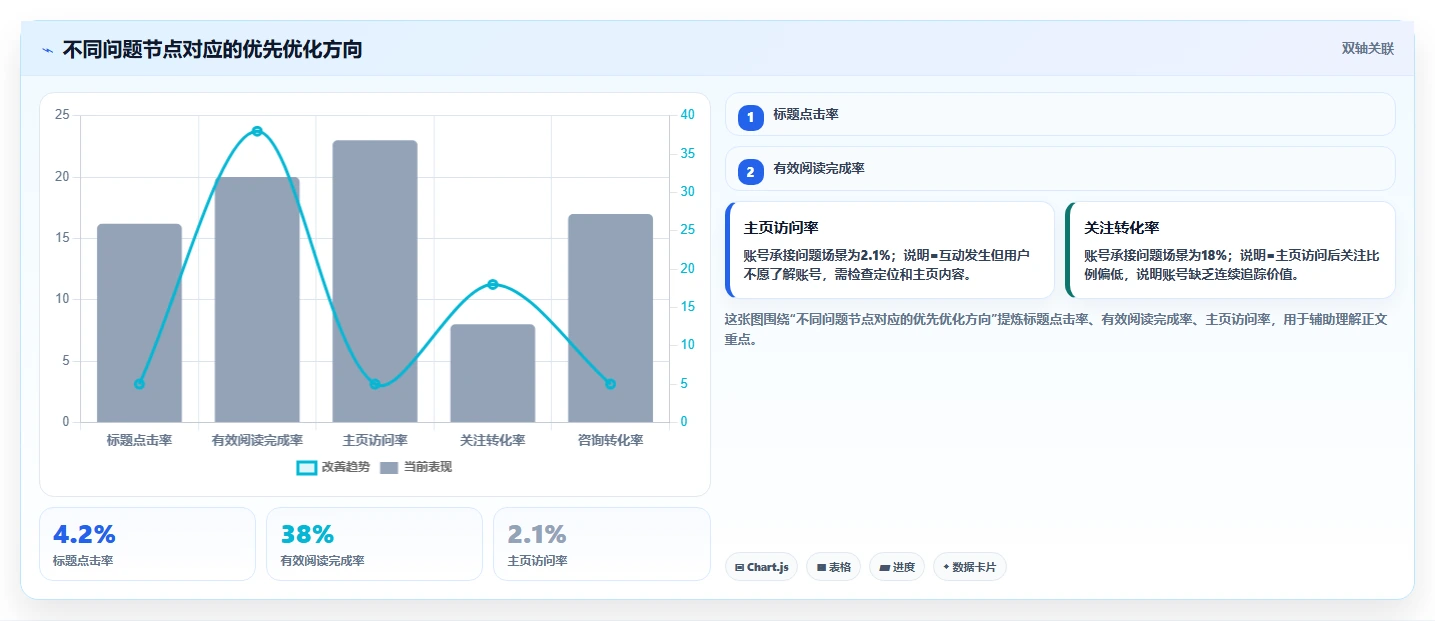Image resolution: width=1435 pixels, height=621 pixels.
Task: Click the 数据卡片 tag chip
Action: [970, 567]
